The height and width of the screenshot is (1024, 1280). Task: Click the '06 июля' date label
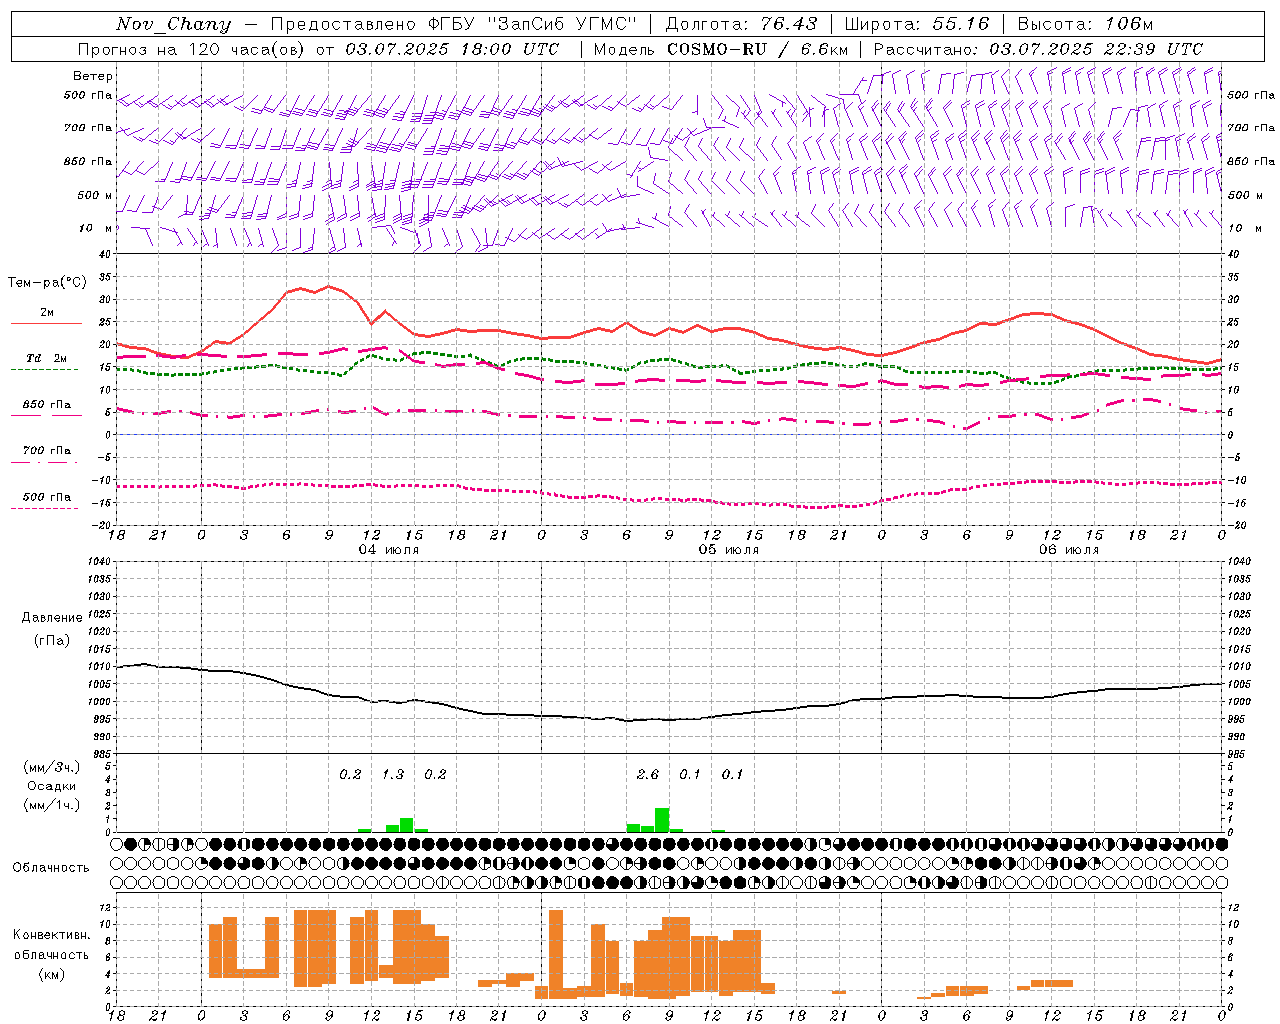1069,550
